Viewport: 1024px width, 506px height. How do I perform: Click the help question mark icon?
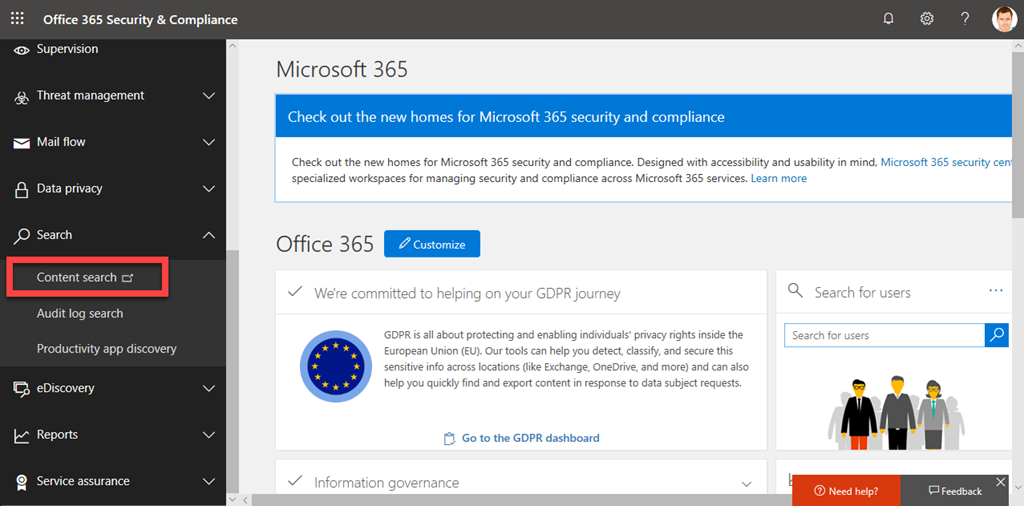pyautogui.click(x=965, y=19)
